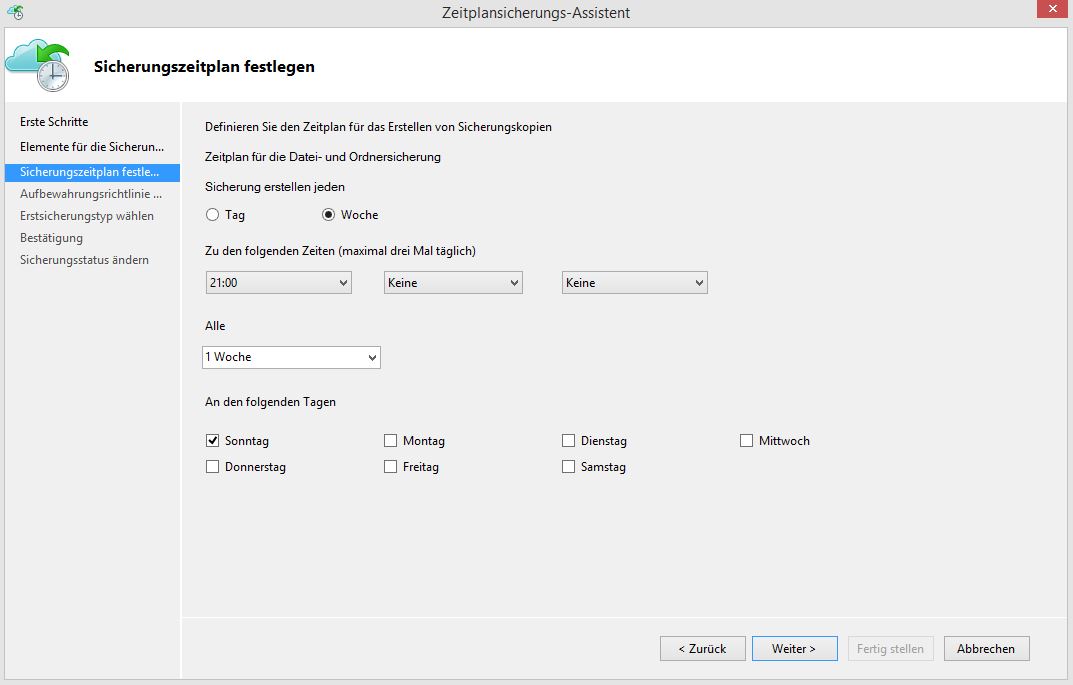
Task: Check the Samstag checkbox
Action: [567, 466]
